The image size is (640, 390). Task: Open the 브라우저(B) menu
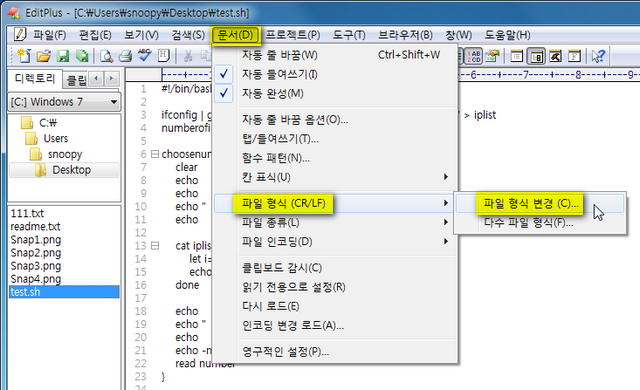405,35
